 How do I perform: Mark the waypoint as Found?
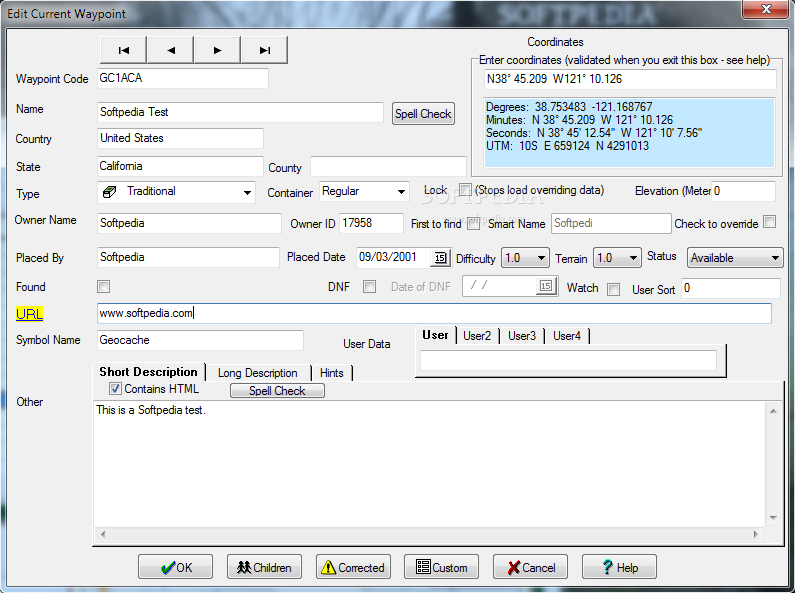click(103, 287)
